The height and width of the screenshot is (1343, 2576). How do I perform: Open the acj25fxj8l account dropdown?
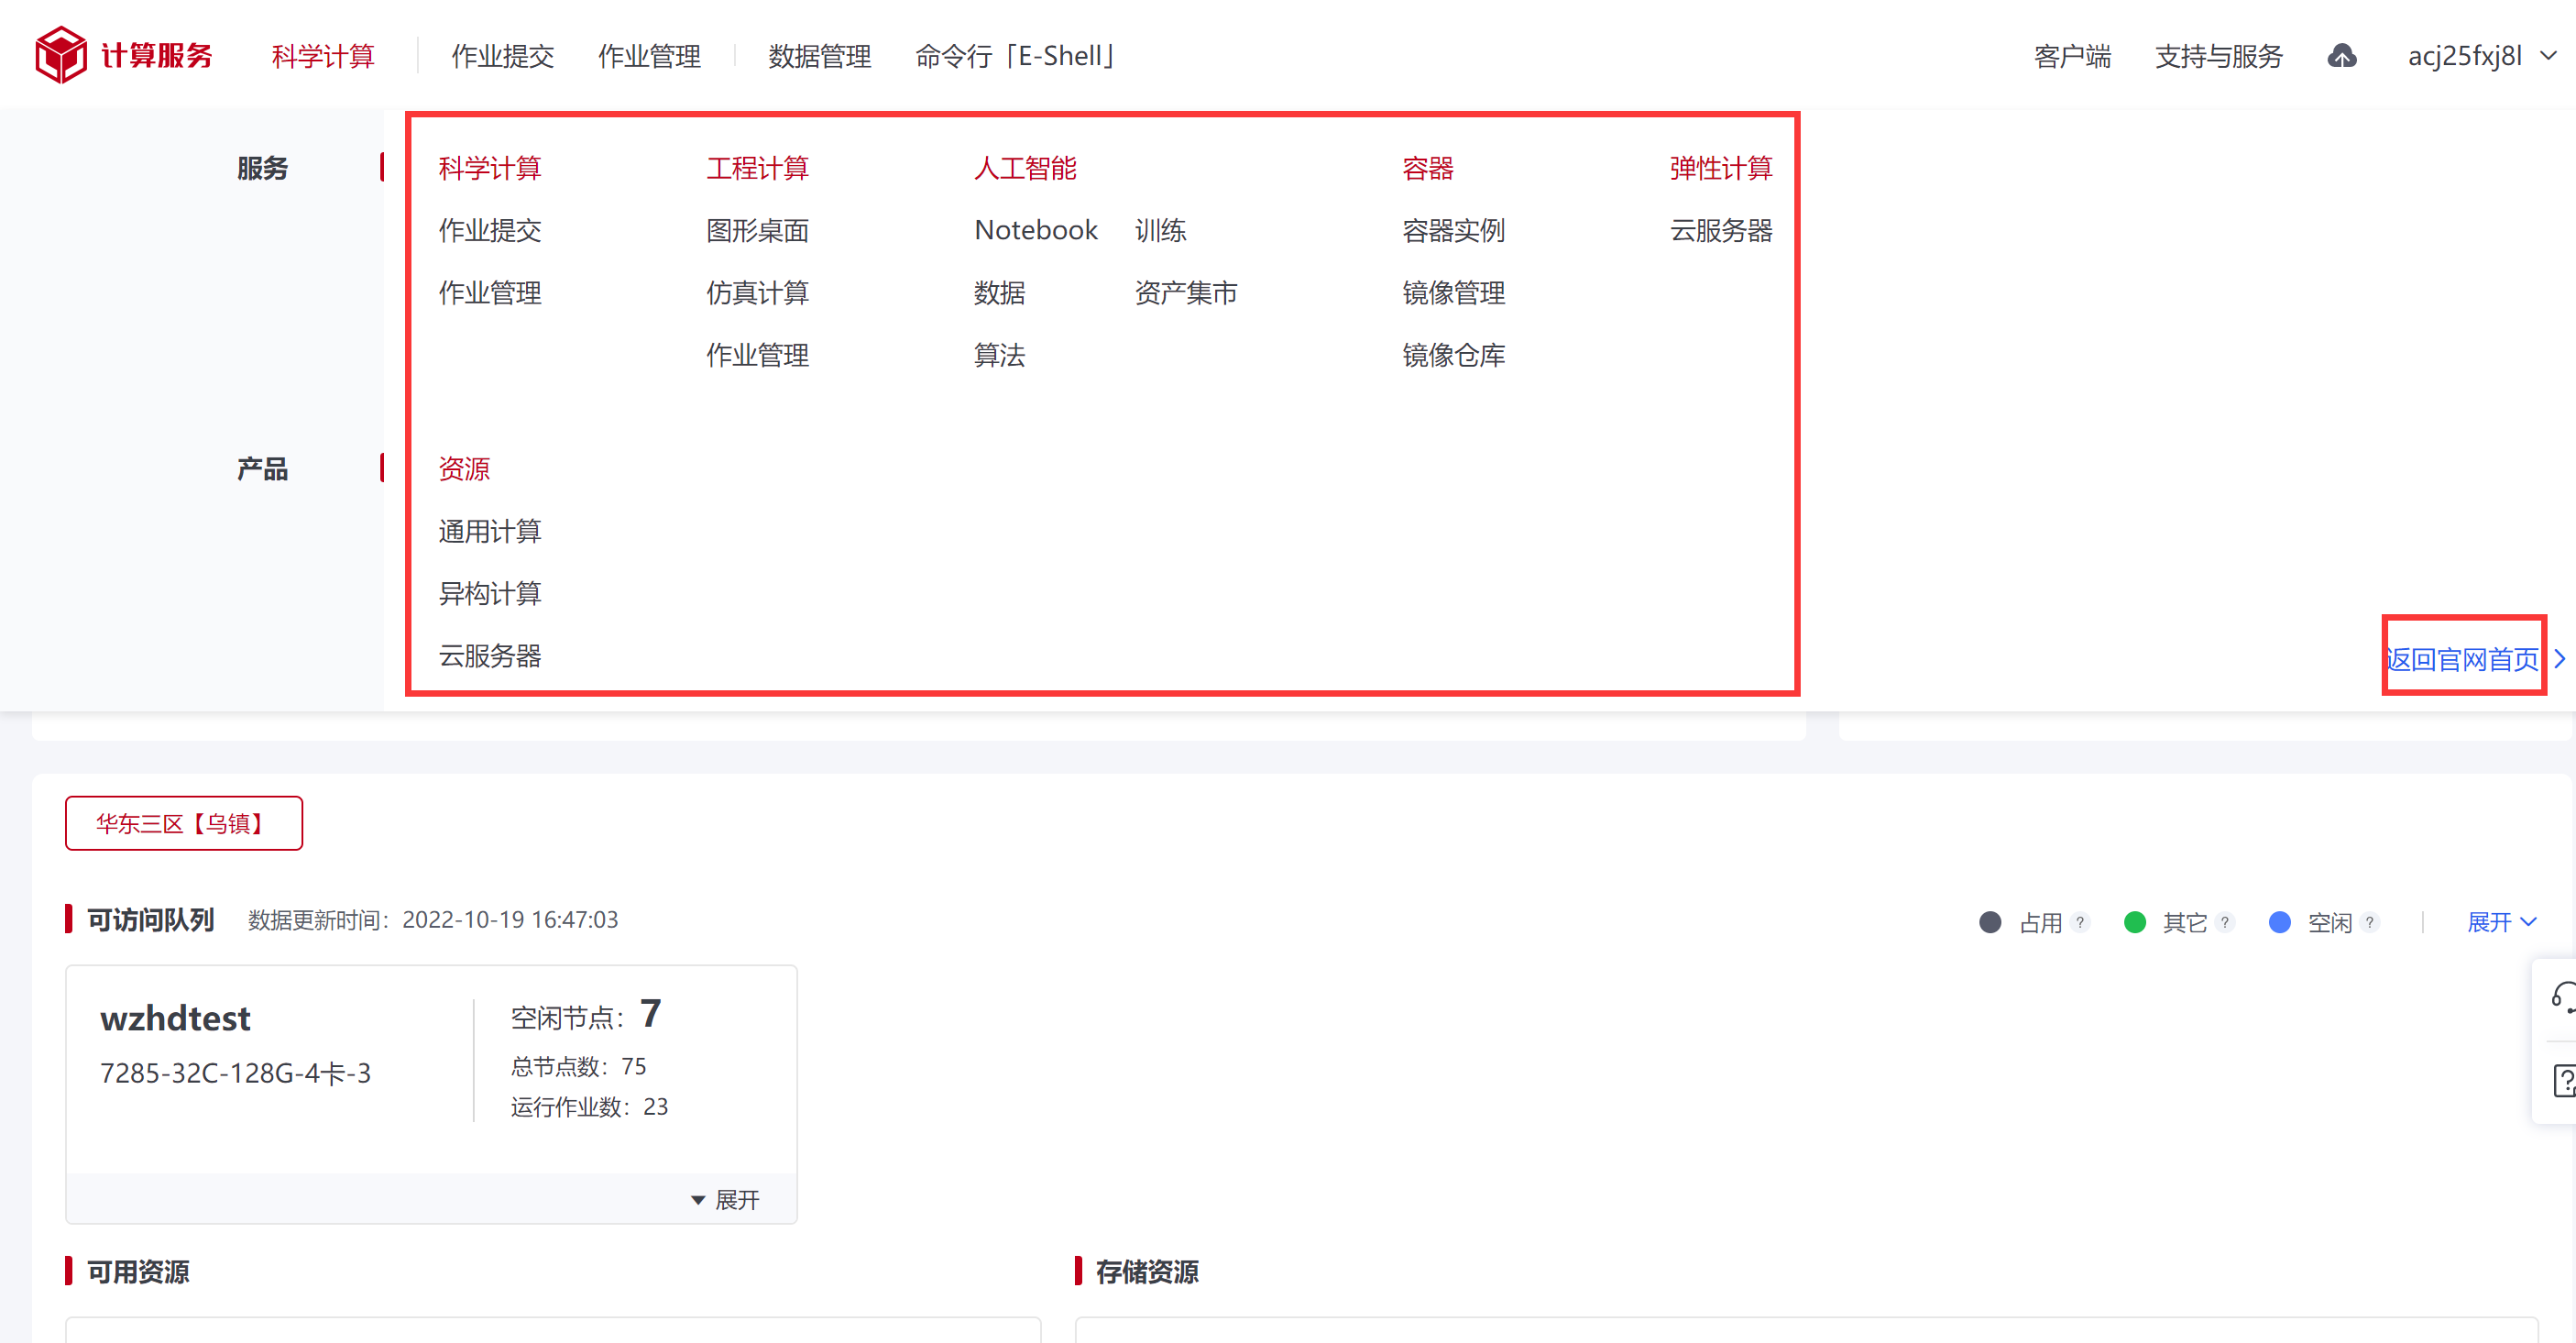pos(2482,56)
